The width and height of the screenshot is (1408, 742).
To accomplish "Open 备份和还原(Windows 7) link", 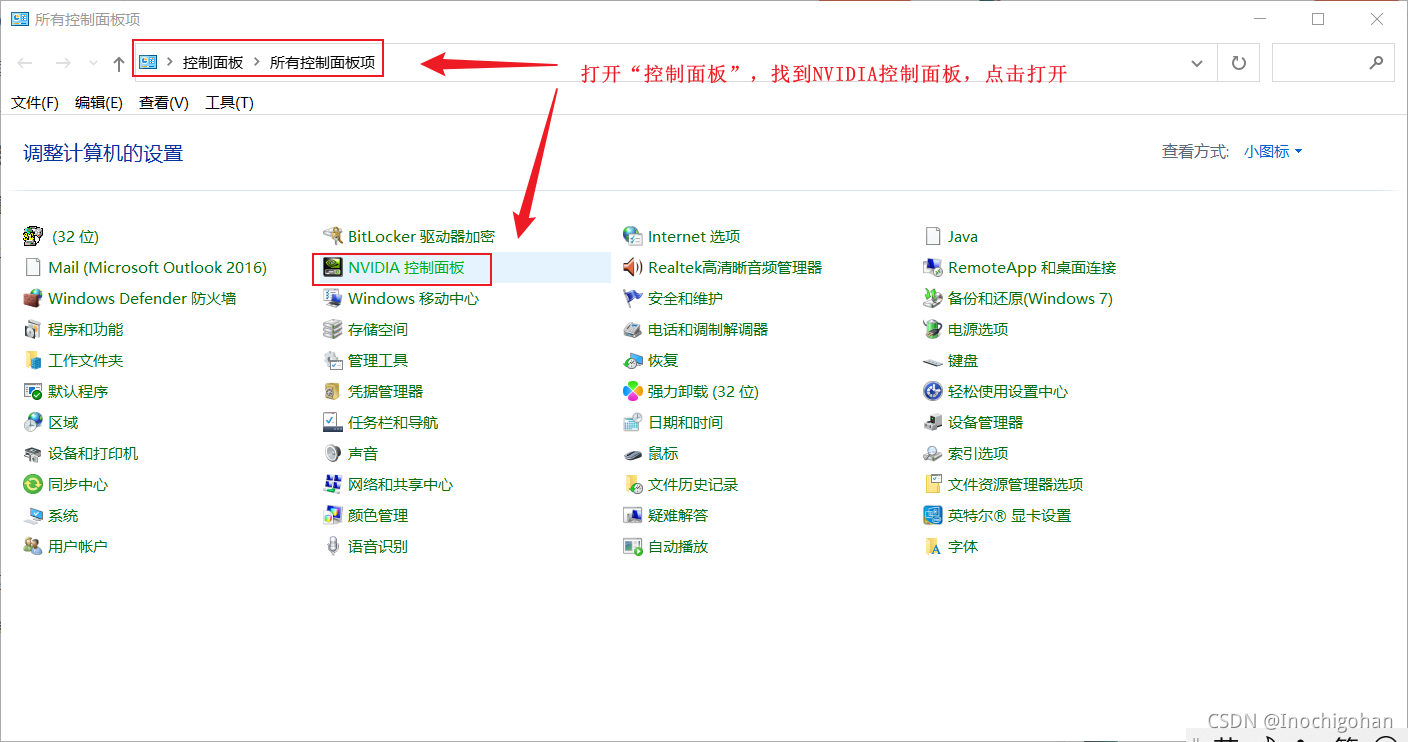I will pyautogui.click(x=1030, y=299).
